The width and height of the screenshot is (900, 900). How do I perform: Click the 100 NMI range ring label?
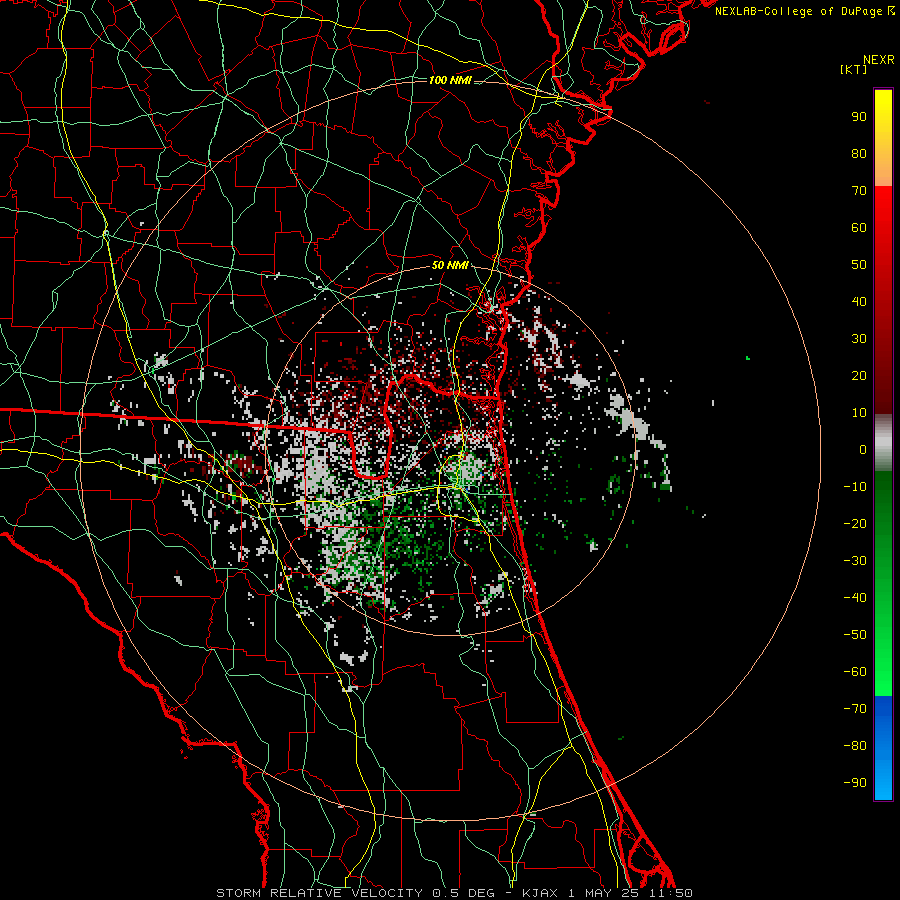(449, 80)
